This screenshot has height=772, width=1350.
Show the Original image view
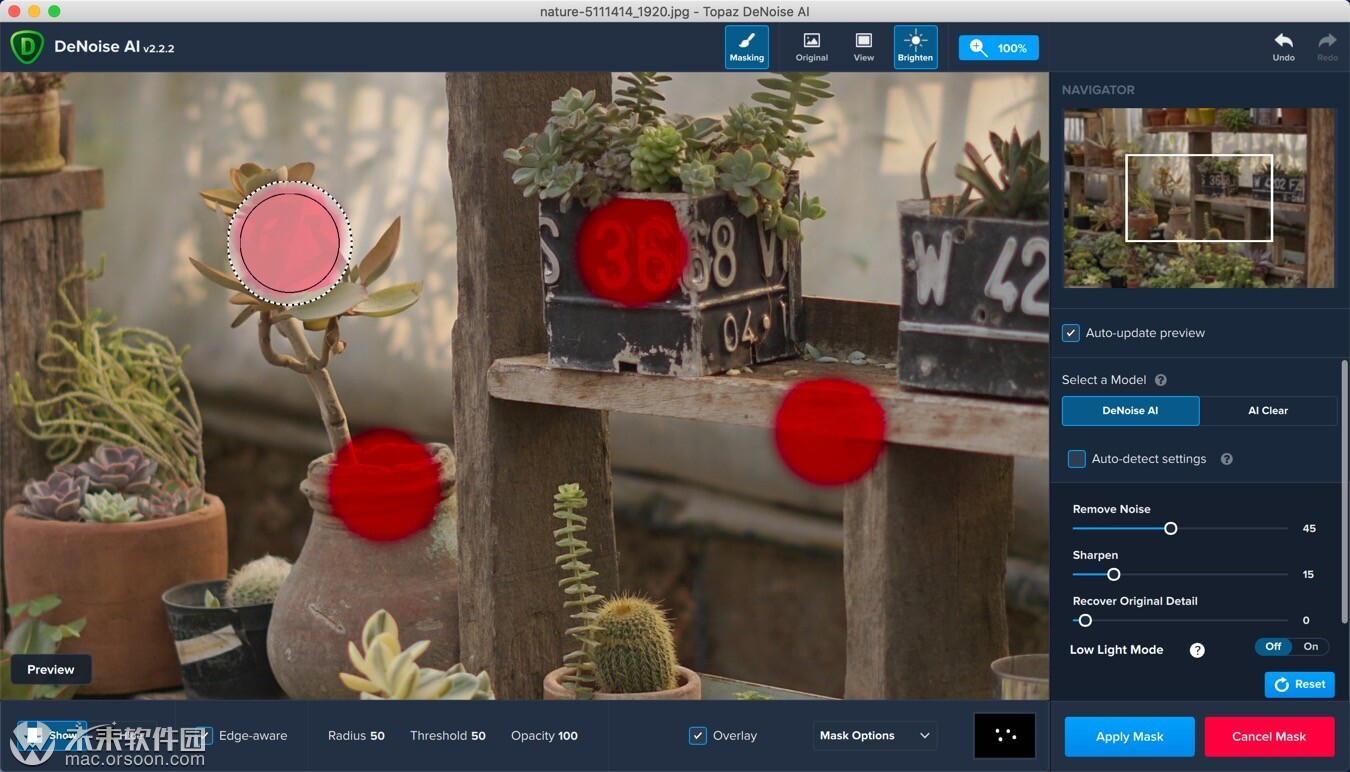point(811,47)
